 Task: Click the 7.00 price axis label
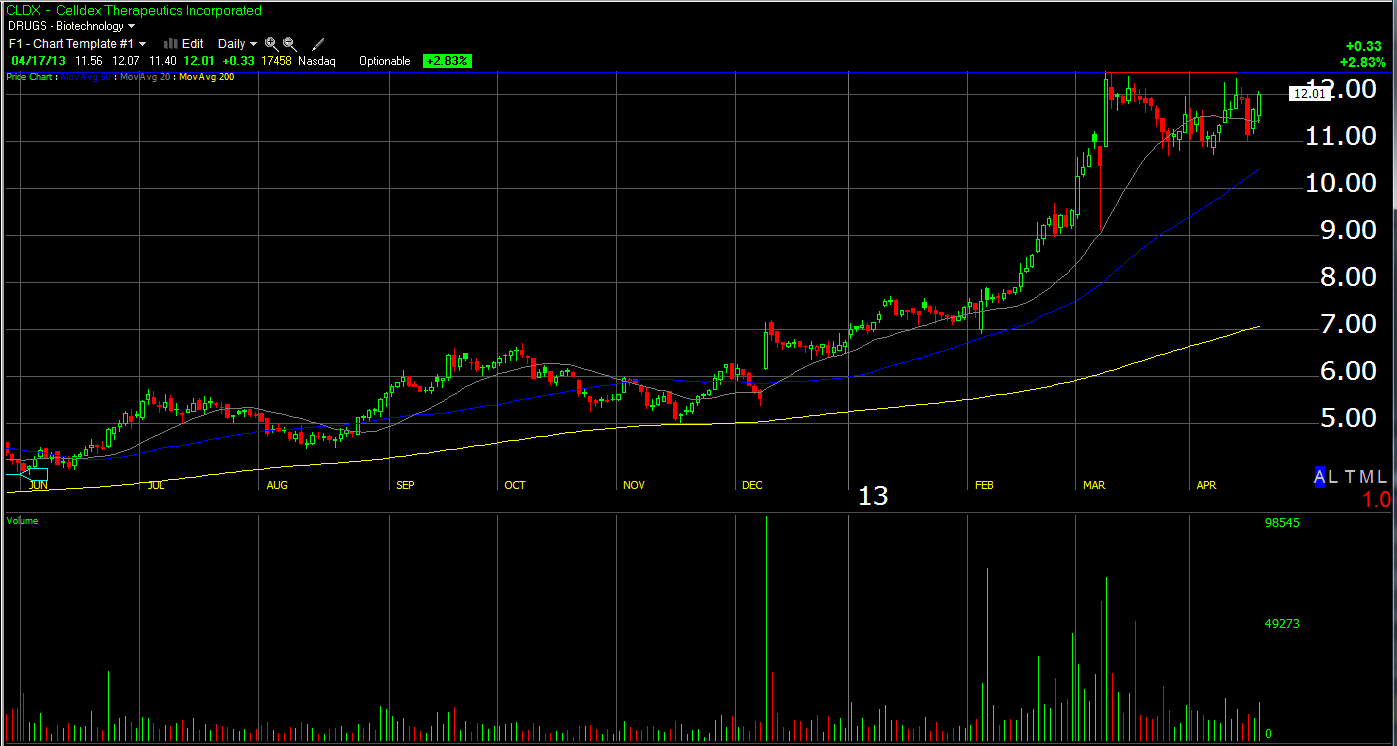pos(1349,324)
